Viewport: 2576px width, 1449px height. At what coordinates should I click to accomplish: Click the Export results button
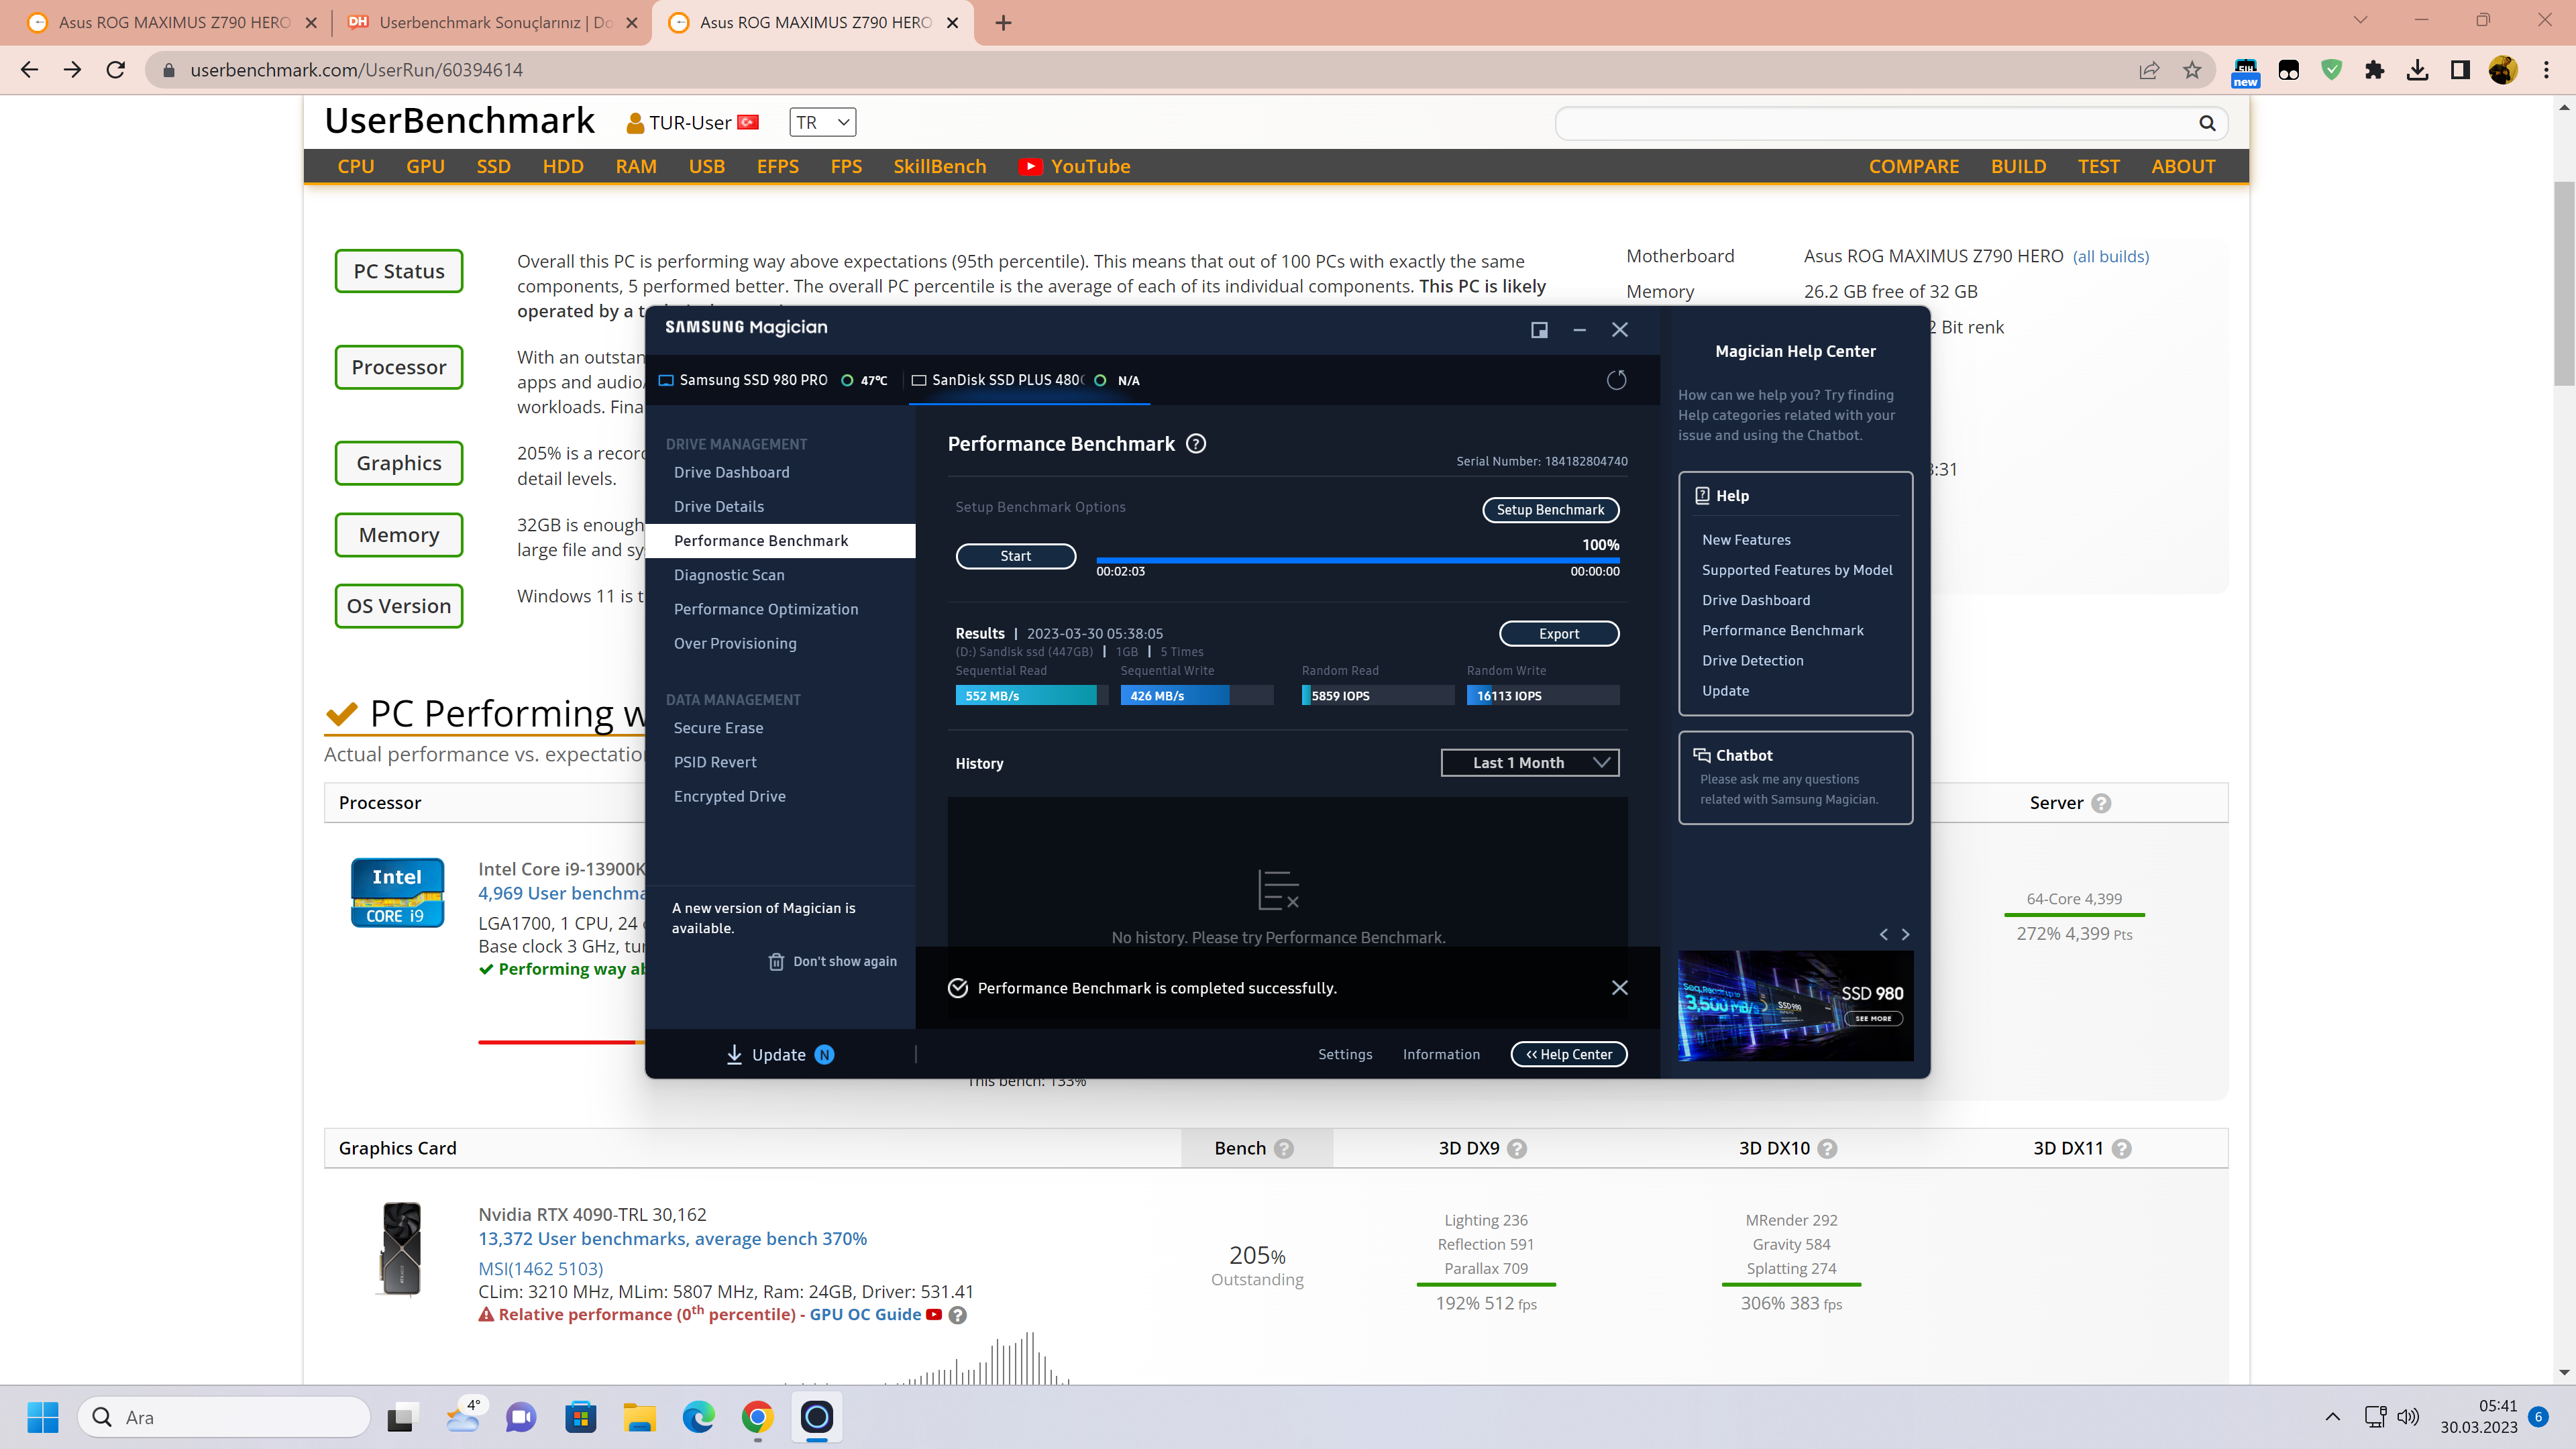click(x=1559, y=634)
